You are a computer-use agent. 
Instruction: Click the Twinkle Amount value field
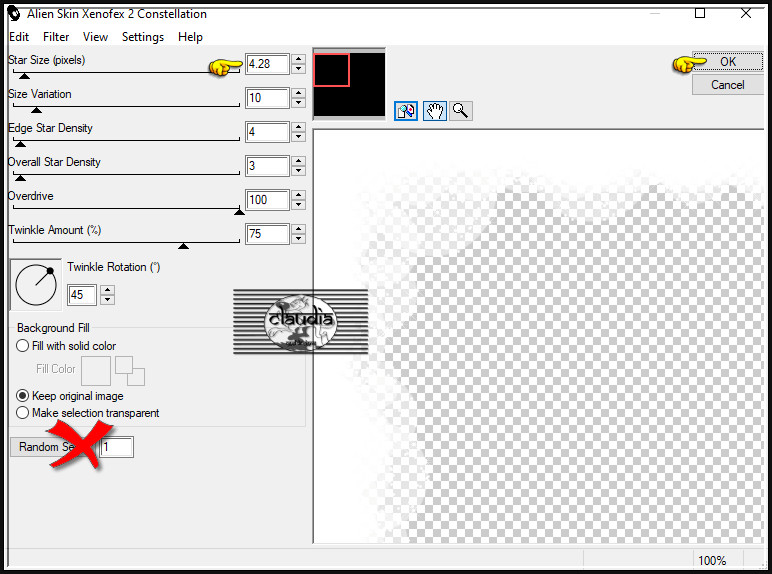(x=267, y=234)
